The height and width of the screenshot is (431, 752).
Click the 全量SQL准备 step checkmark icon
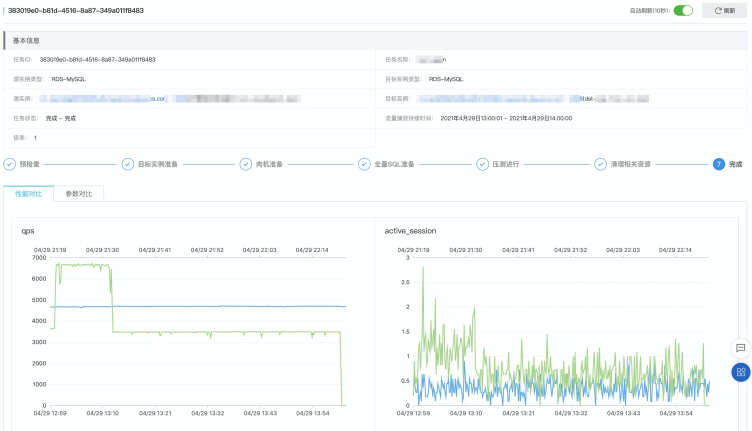pos(364,164)
